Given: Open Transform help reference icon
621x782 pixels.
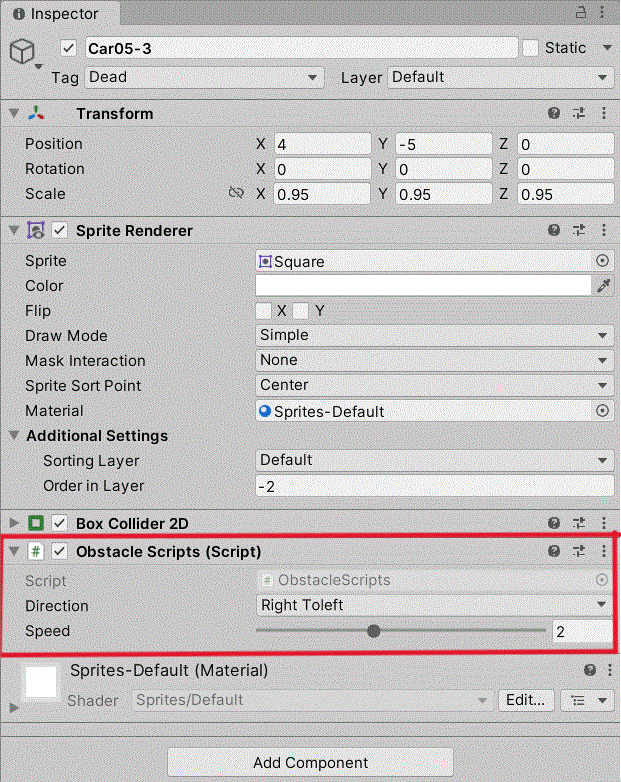Looking at the screenshot, I should tap(554, 113).
